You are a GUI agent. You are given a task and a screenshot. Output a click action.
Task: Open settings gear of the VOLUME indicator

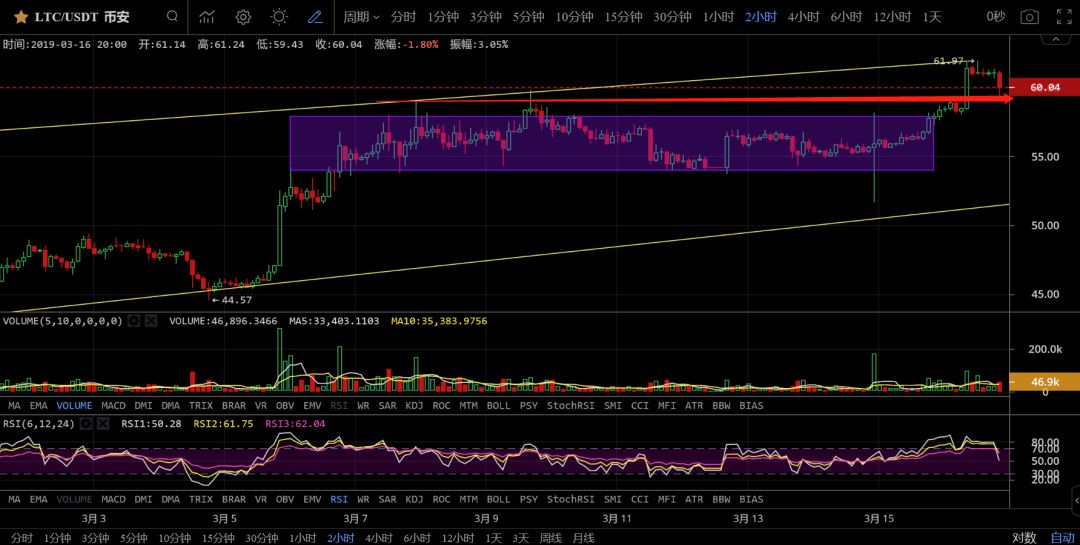(134, 321)
